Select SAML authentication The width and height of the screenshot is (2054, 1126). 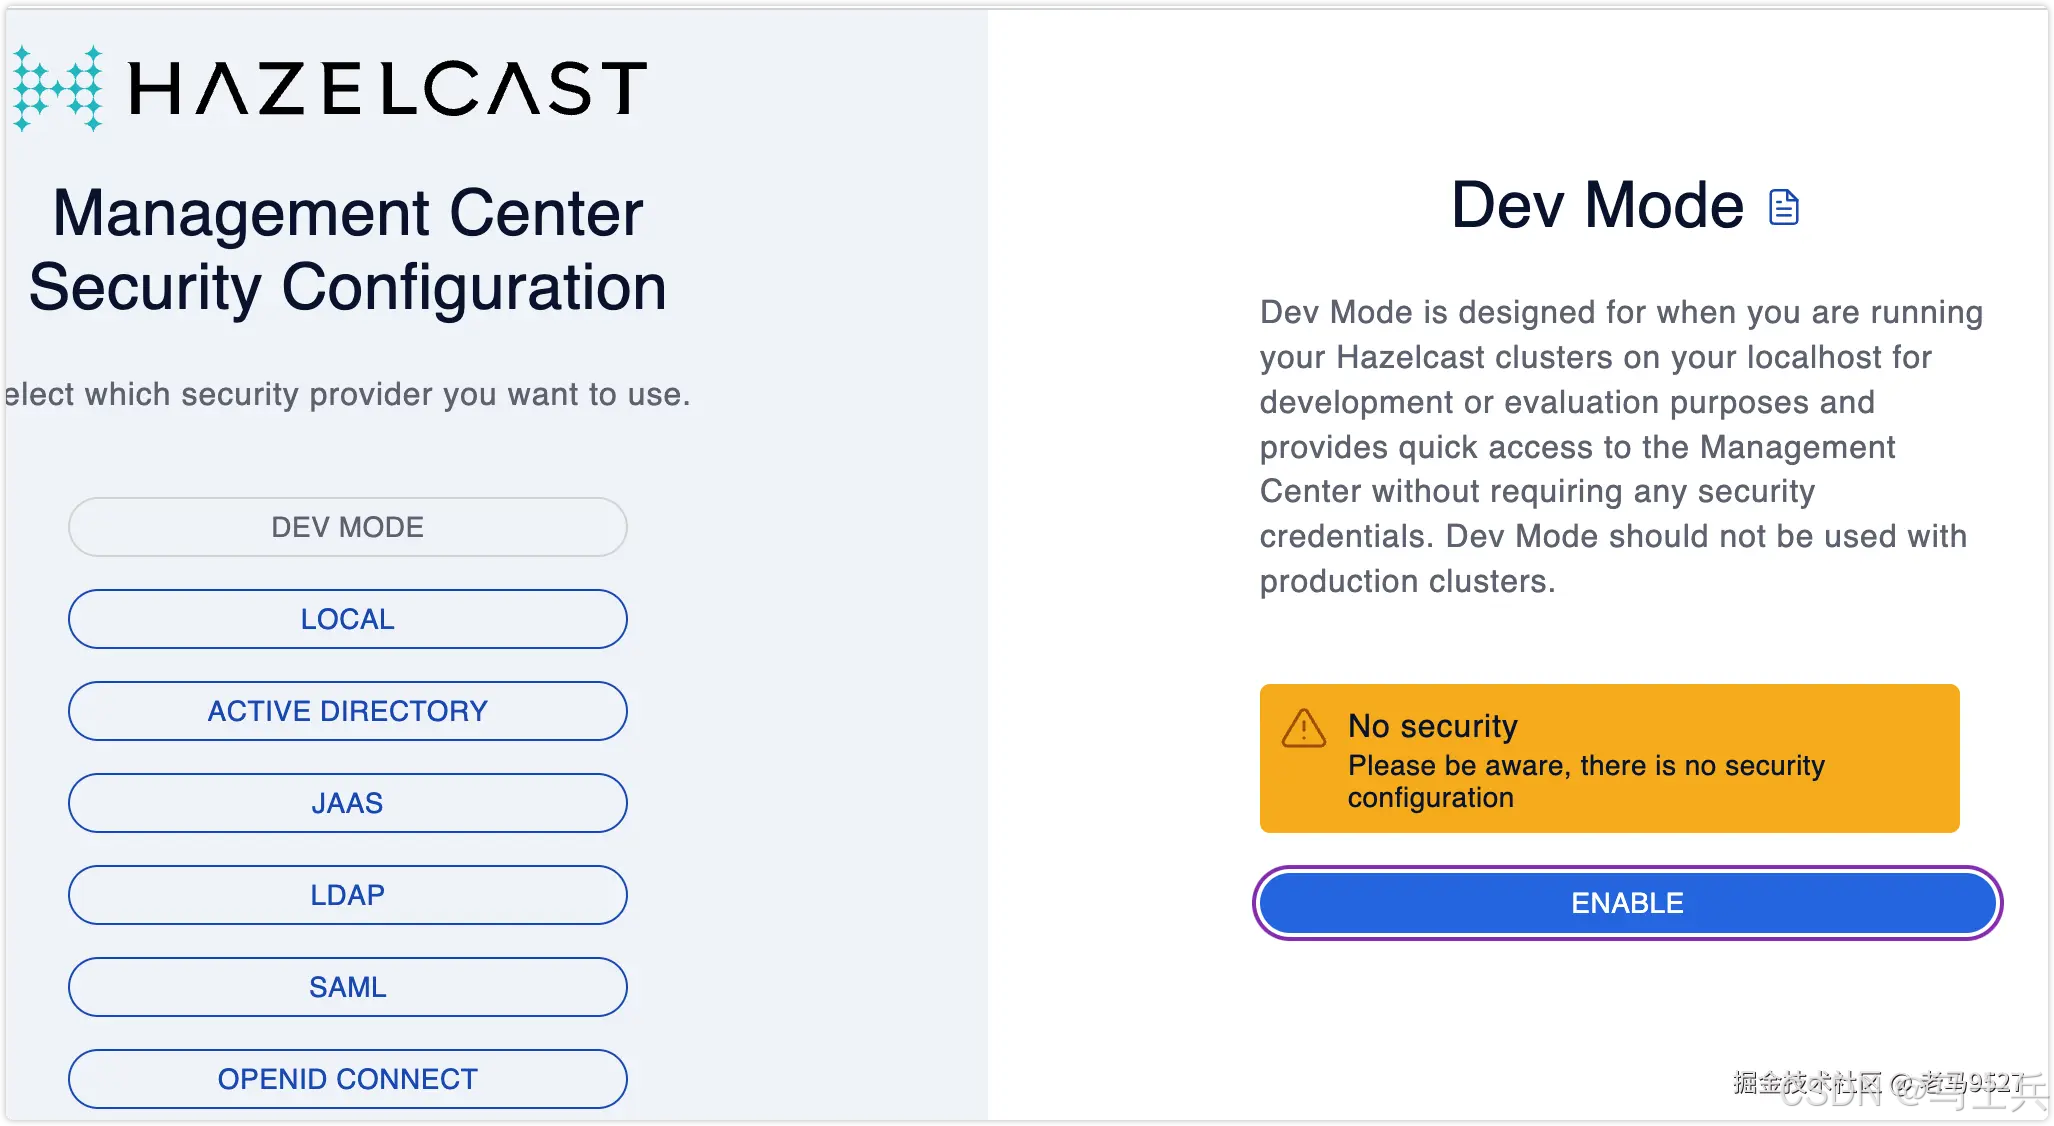347,986
